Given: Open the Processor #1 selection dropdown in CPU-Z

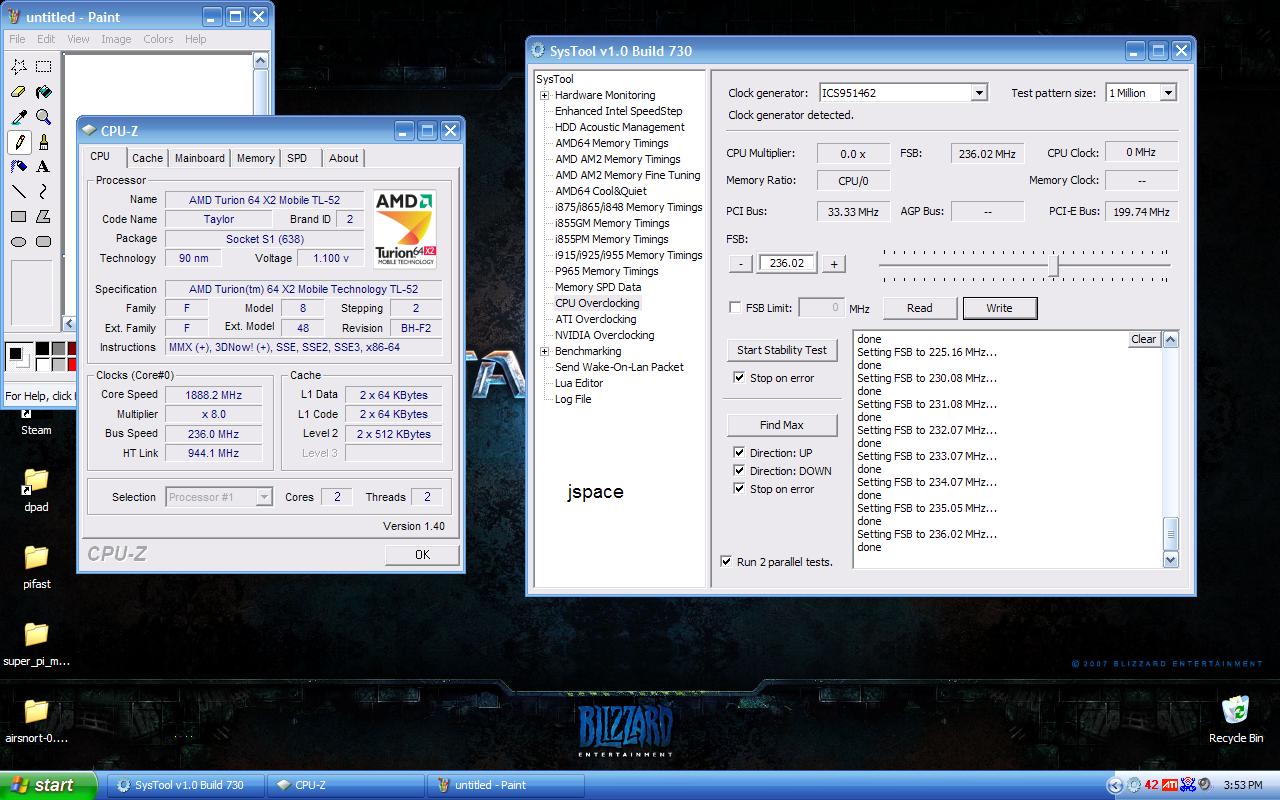Looking at the screenshot, I should click(x=264, y=497).
